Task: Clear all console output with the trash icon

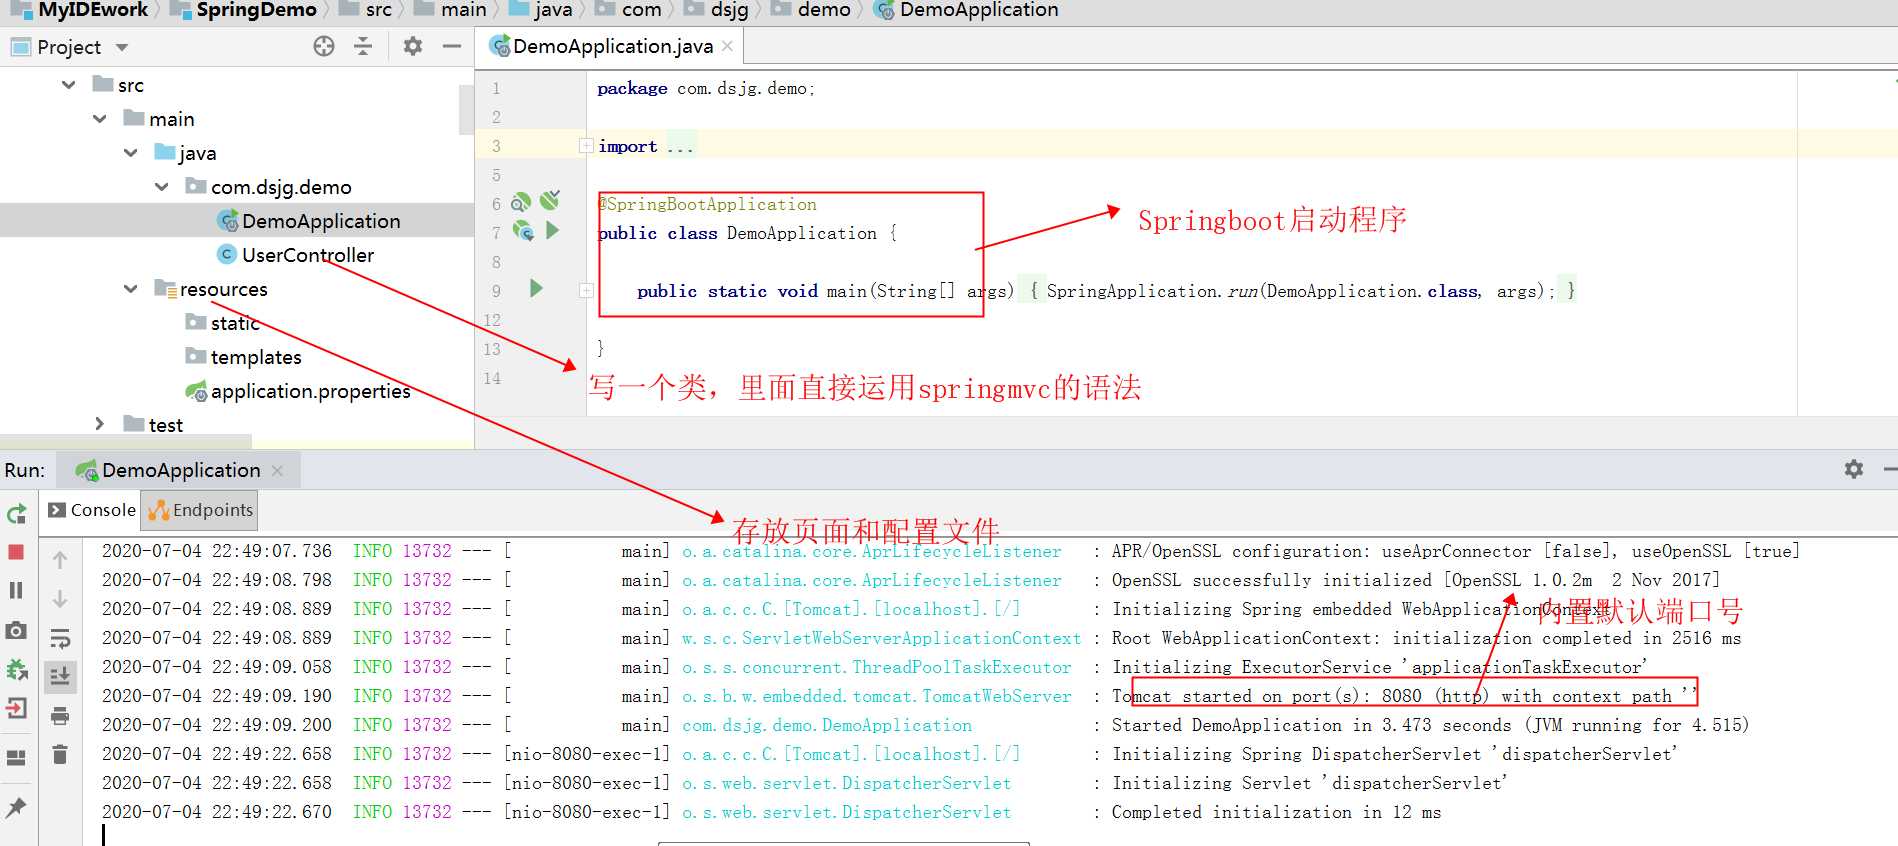Action: point(60,754)
